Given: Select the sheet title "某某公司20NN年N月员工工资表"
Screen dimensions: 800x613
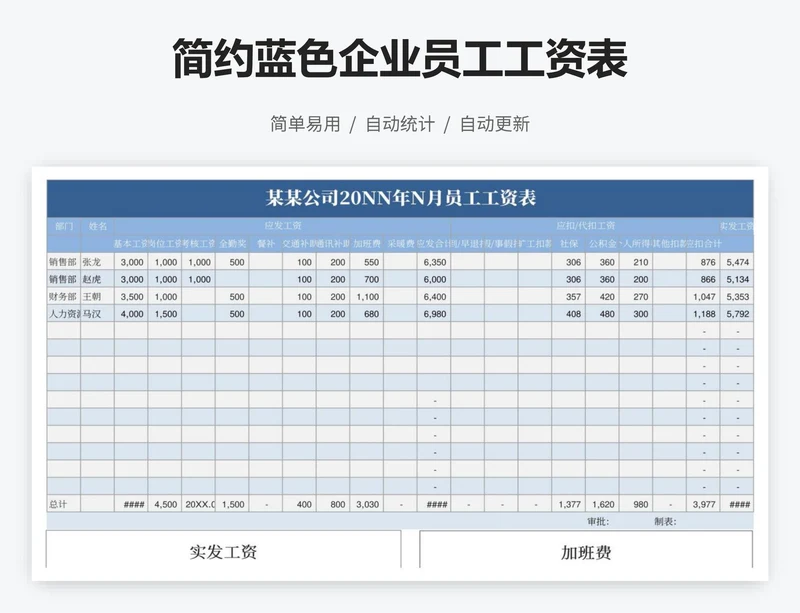Looking at the screenshot, I should (401, 198).
